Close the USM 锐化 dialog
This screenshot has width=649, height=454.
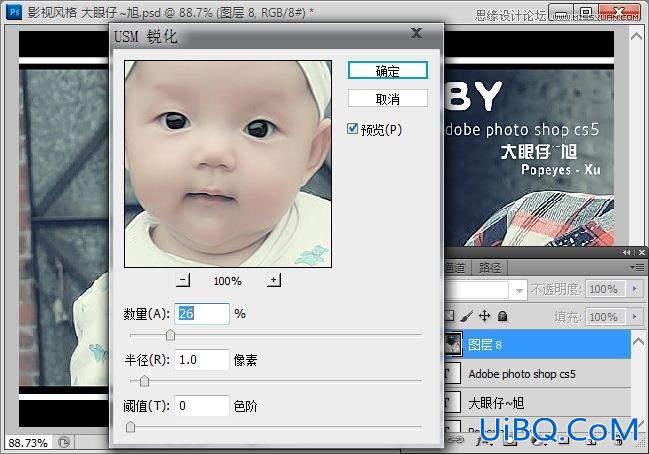coord(417,33)
